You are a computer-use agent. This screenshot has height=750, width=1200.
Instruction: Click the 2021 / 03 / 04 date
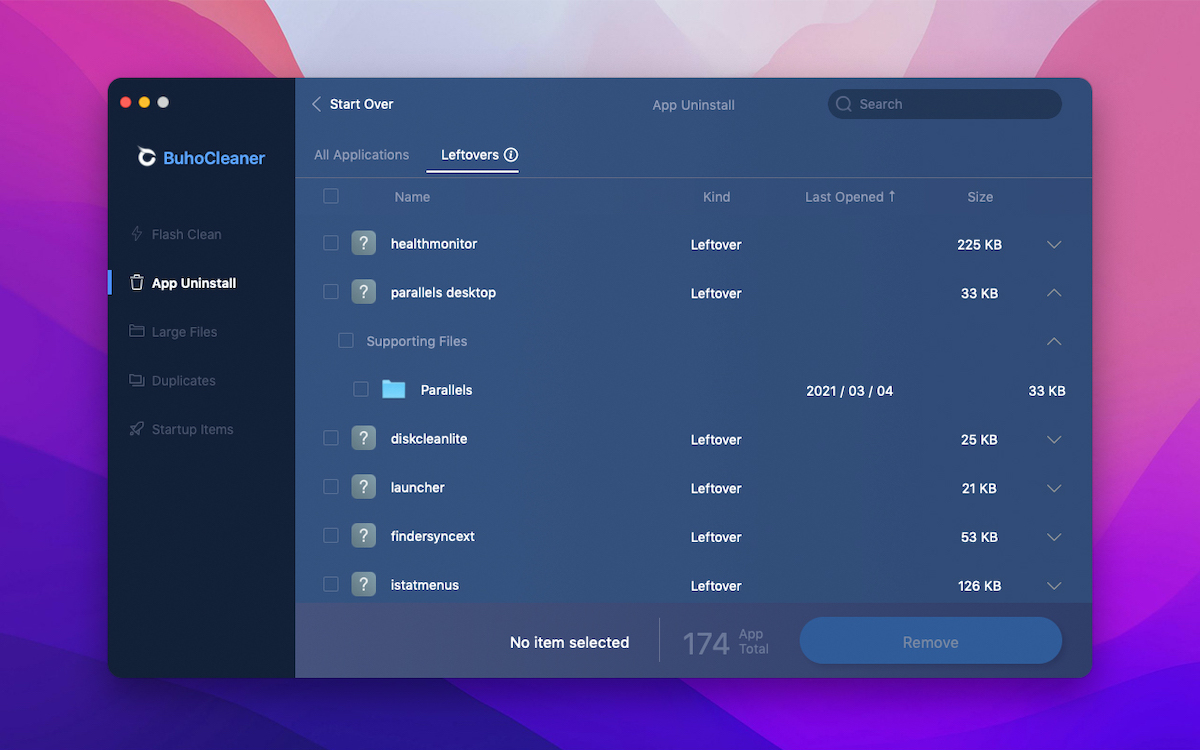pos(850,391)
